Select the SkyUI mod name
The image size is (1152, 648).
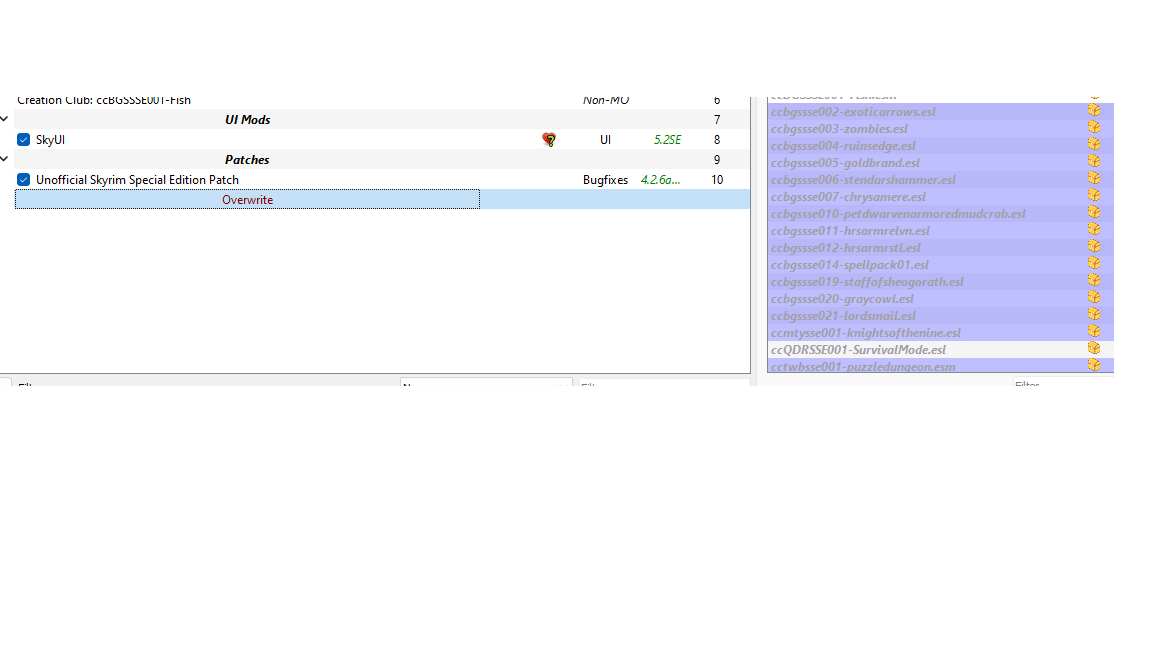click(50, 140)
